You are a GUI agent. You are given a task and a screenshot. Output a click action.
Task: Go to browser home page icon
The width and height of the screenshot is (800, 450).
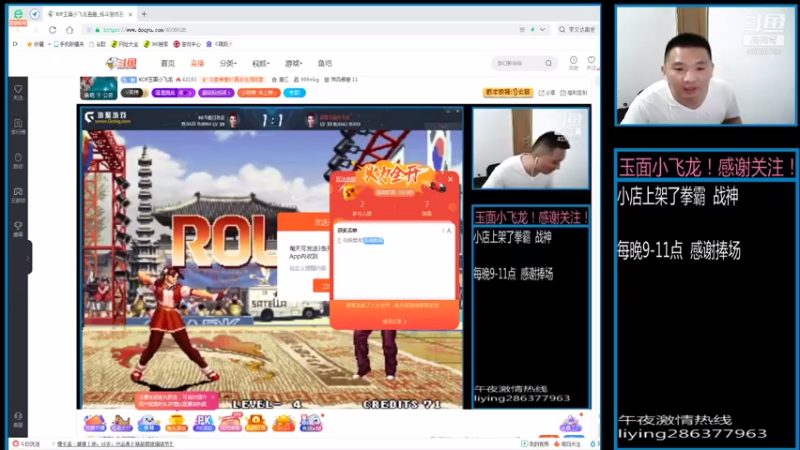click(70, 30)
